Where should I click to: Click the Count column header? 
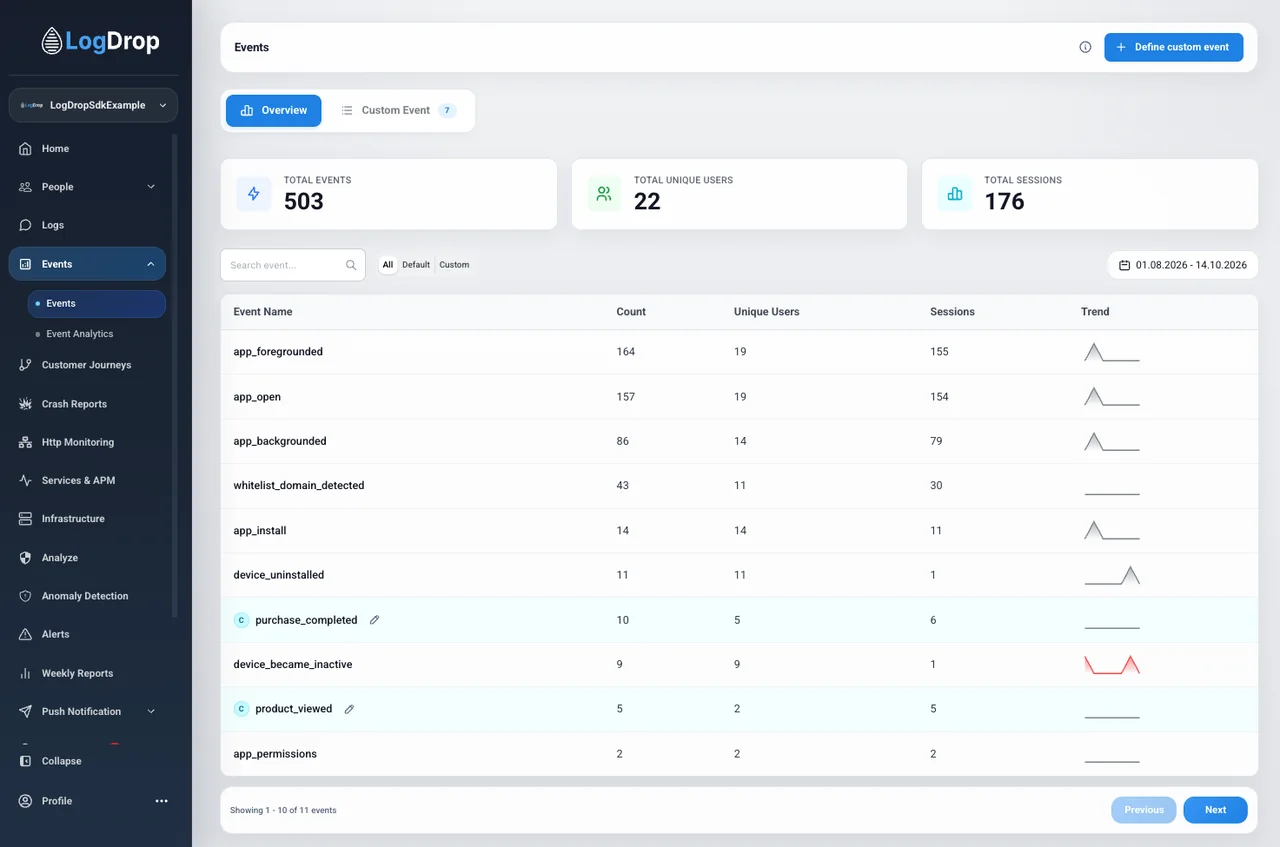(631, 312)
